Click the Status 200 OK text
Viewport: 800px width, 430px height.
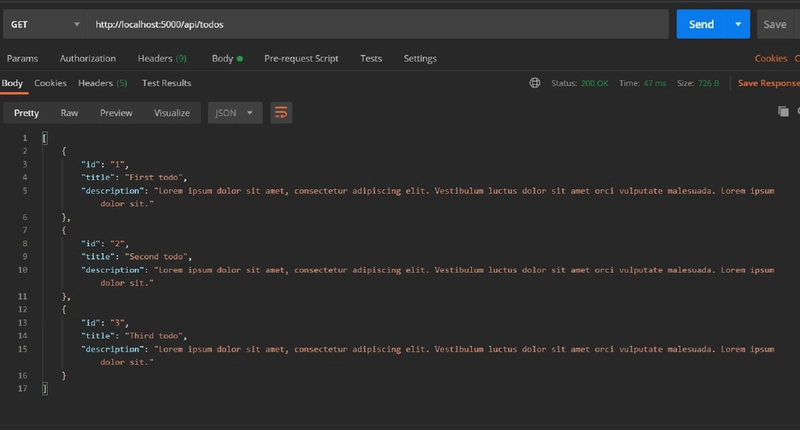coord(580,83)
